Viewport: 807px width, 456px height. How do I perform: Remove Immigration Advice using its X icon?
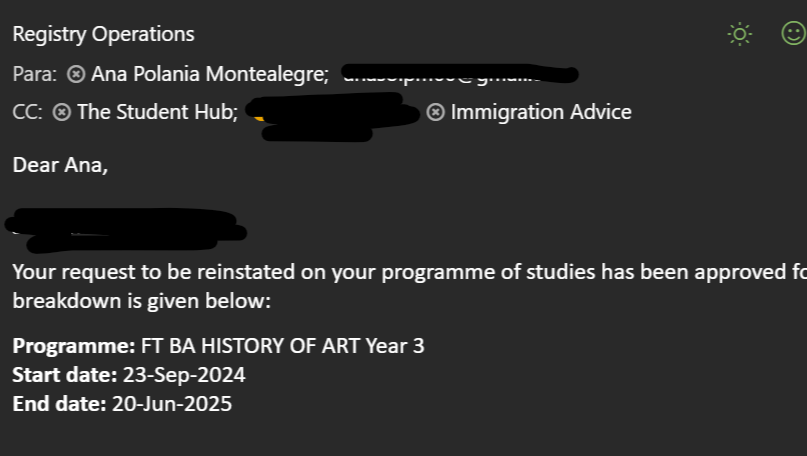tap(435, 112)
